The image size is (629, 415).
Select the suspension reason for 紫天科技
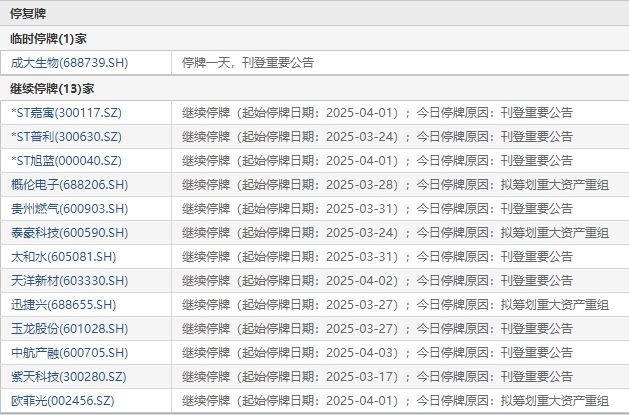pos(377,377)
